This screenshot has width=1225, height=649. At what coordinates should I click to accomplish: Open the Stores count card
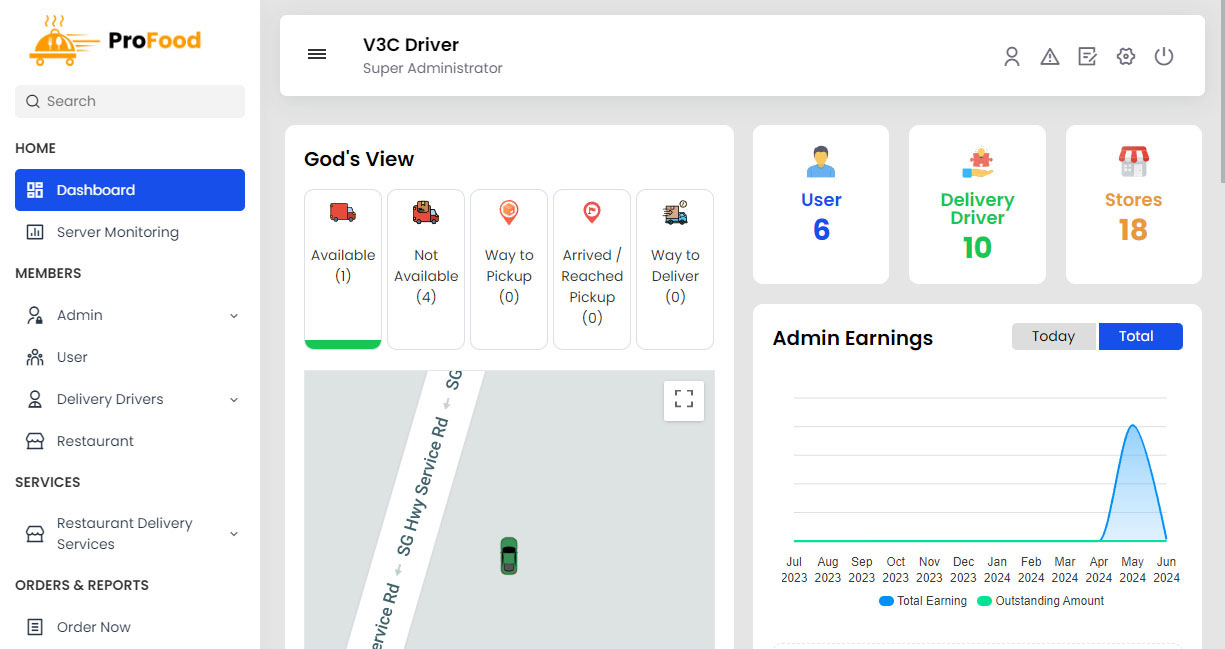click(x=1133, y=204)
